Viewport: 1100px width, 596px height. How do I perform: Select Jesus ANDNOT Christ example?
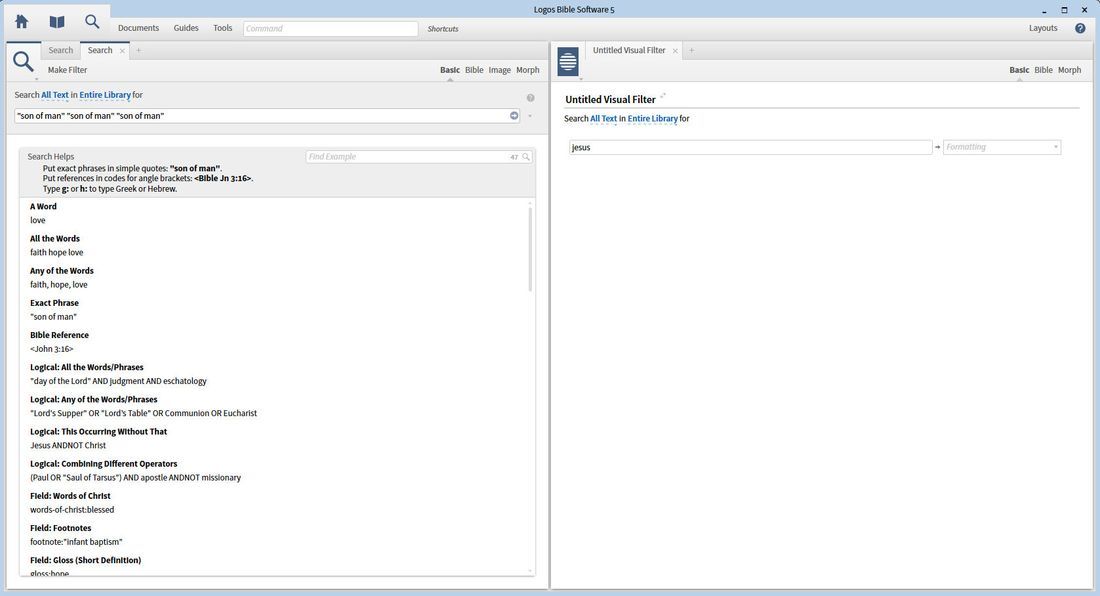click(68, 445)
